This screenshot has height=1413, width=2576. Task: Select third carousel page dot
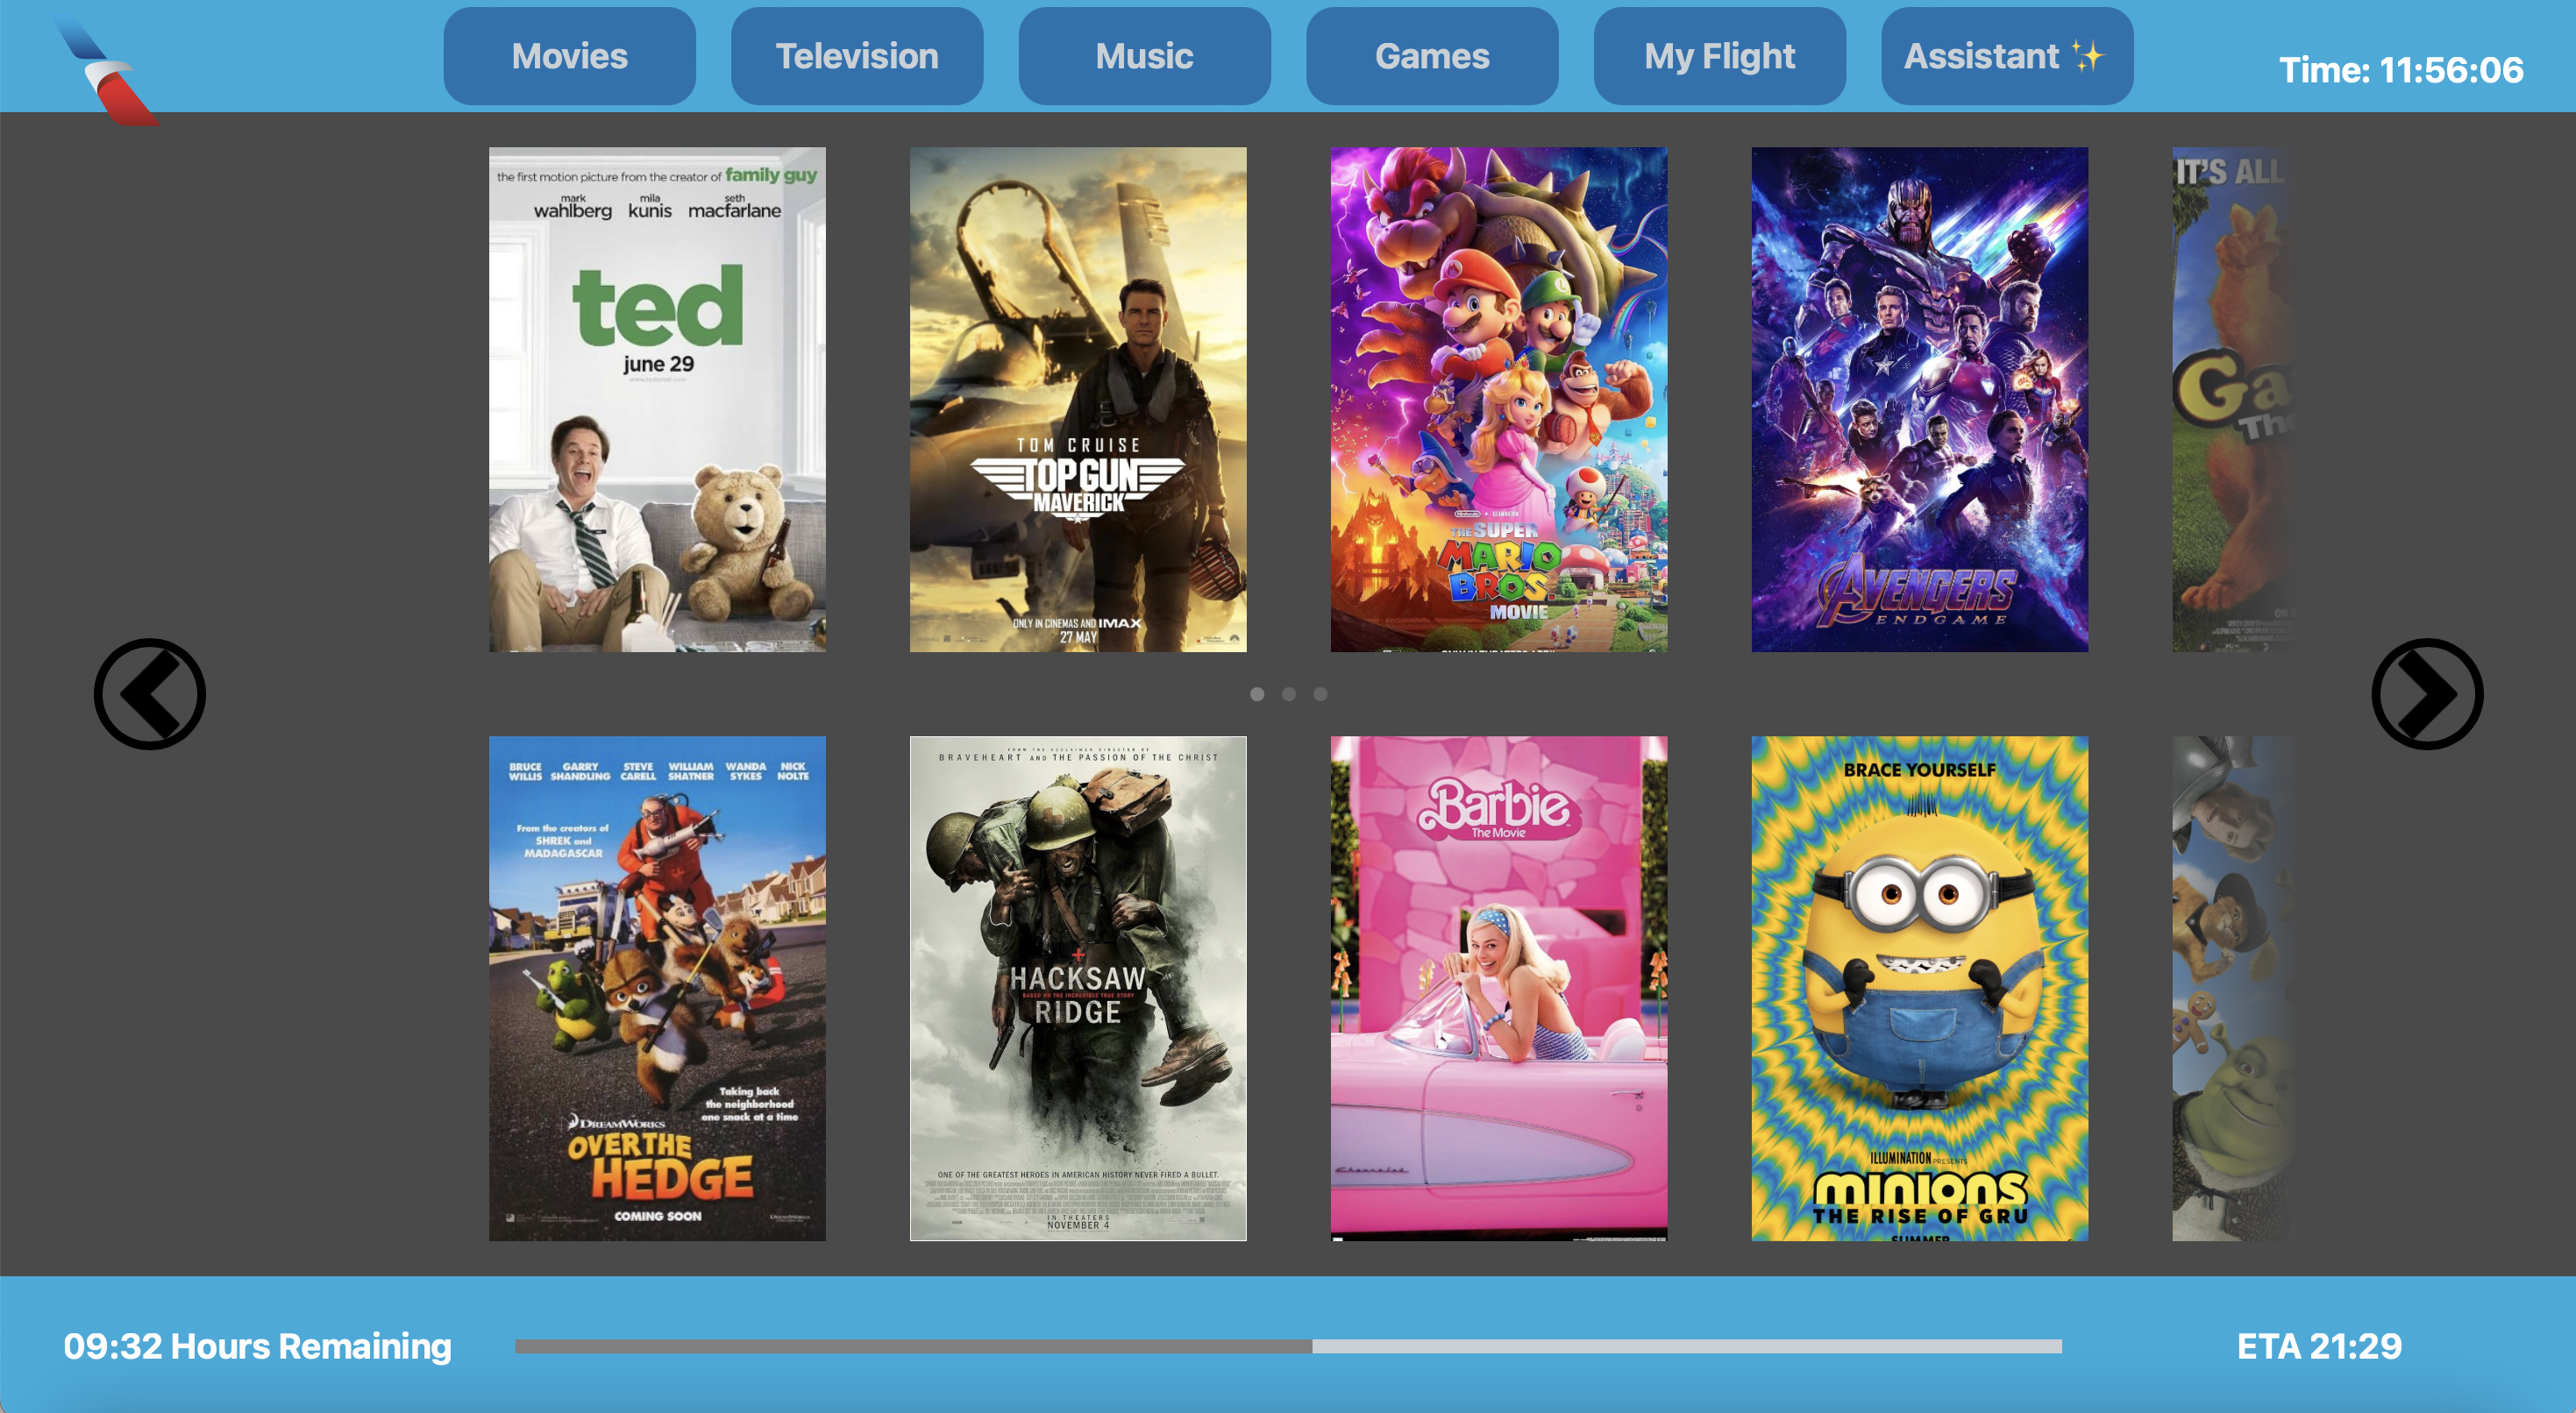point(1320,694)
